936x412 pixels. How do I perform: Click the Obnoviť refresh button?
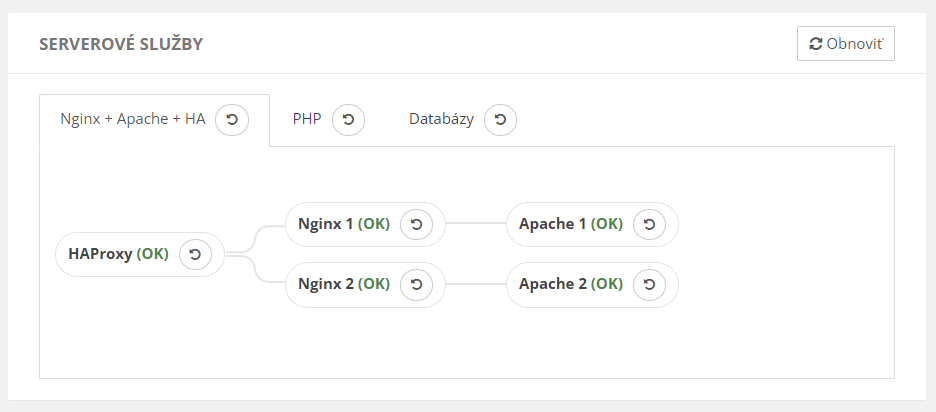click(x=845, y=44)
